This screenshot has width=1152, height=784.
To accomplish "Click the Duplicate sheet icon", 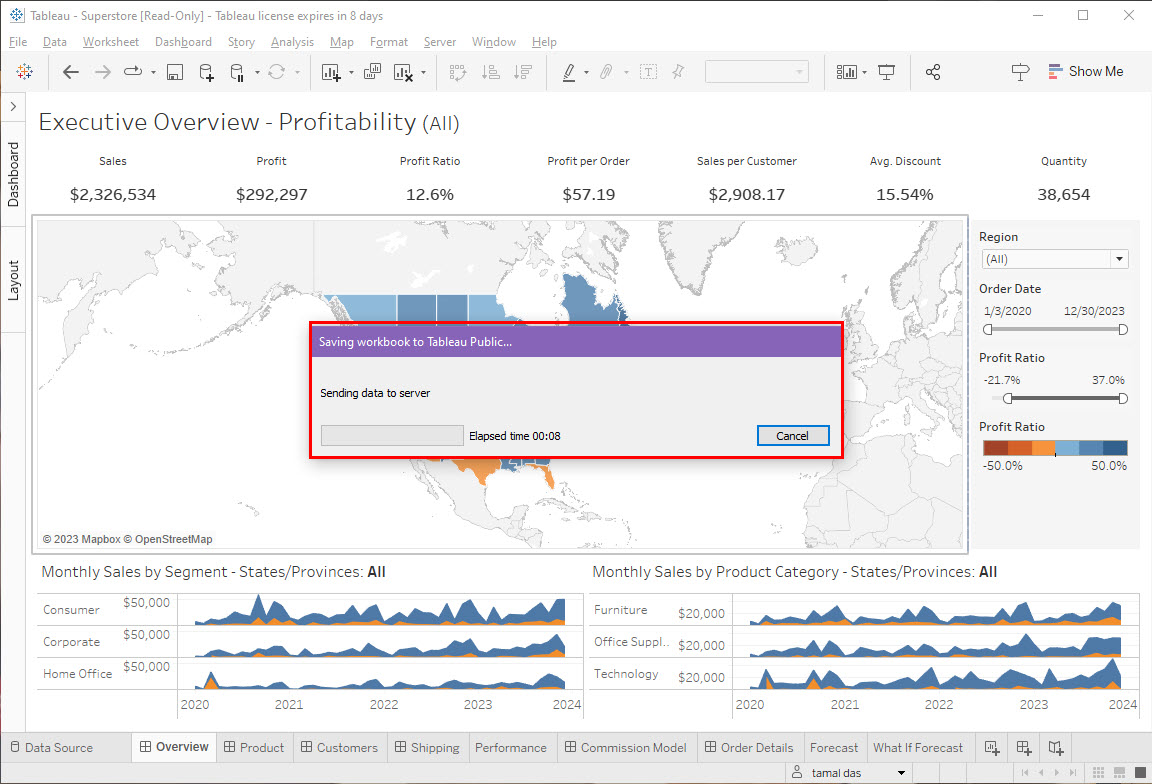I will (x=372, y=71).
